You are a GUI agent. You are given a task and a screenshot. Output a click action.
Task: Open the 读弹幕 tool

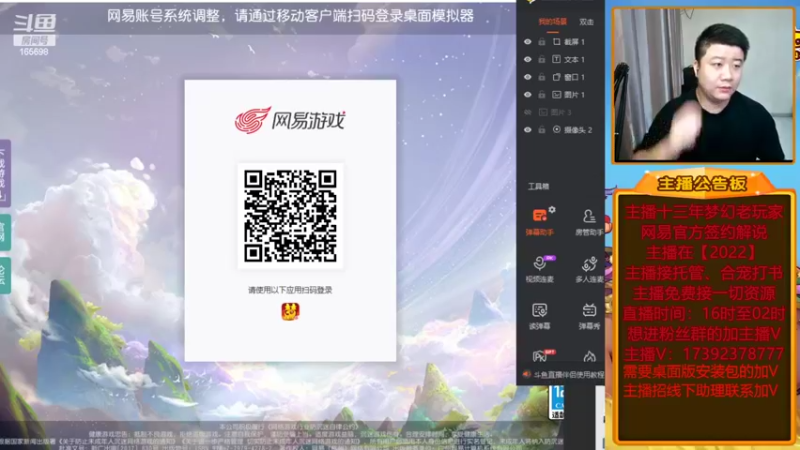click(x=539, y=316)
